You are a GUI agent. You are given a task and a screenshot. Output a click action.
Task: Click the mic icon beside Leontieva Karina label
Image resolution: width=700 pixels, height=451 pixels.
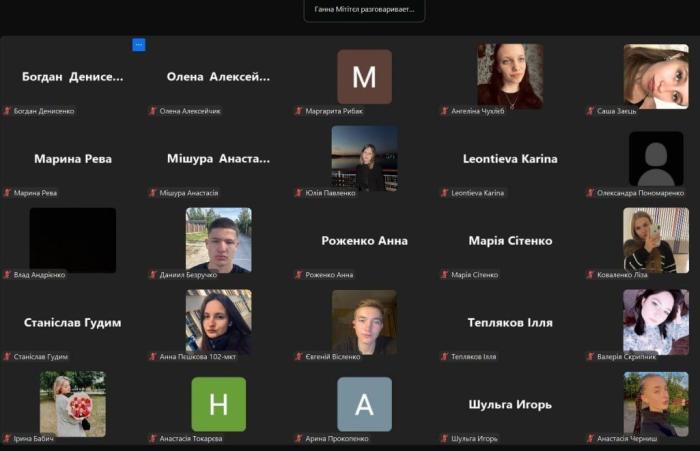445,193
